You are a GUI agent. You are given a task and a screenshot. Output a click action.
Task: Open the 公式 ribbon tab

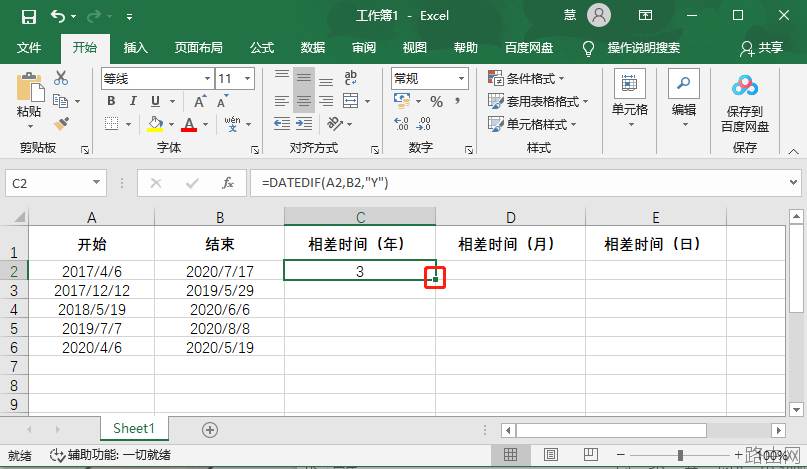pos(262,48)
